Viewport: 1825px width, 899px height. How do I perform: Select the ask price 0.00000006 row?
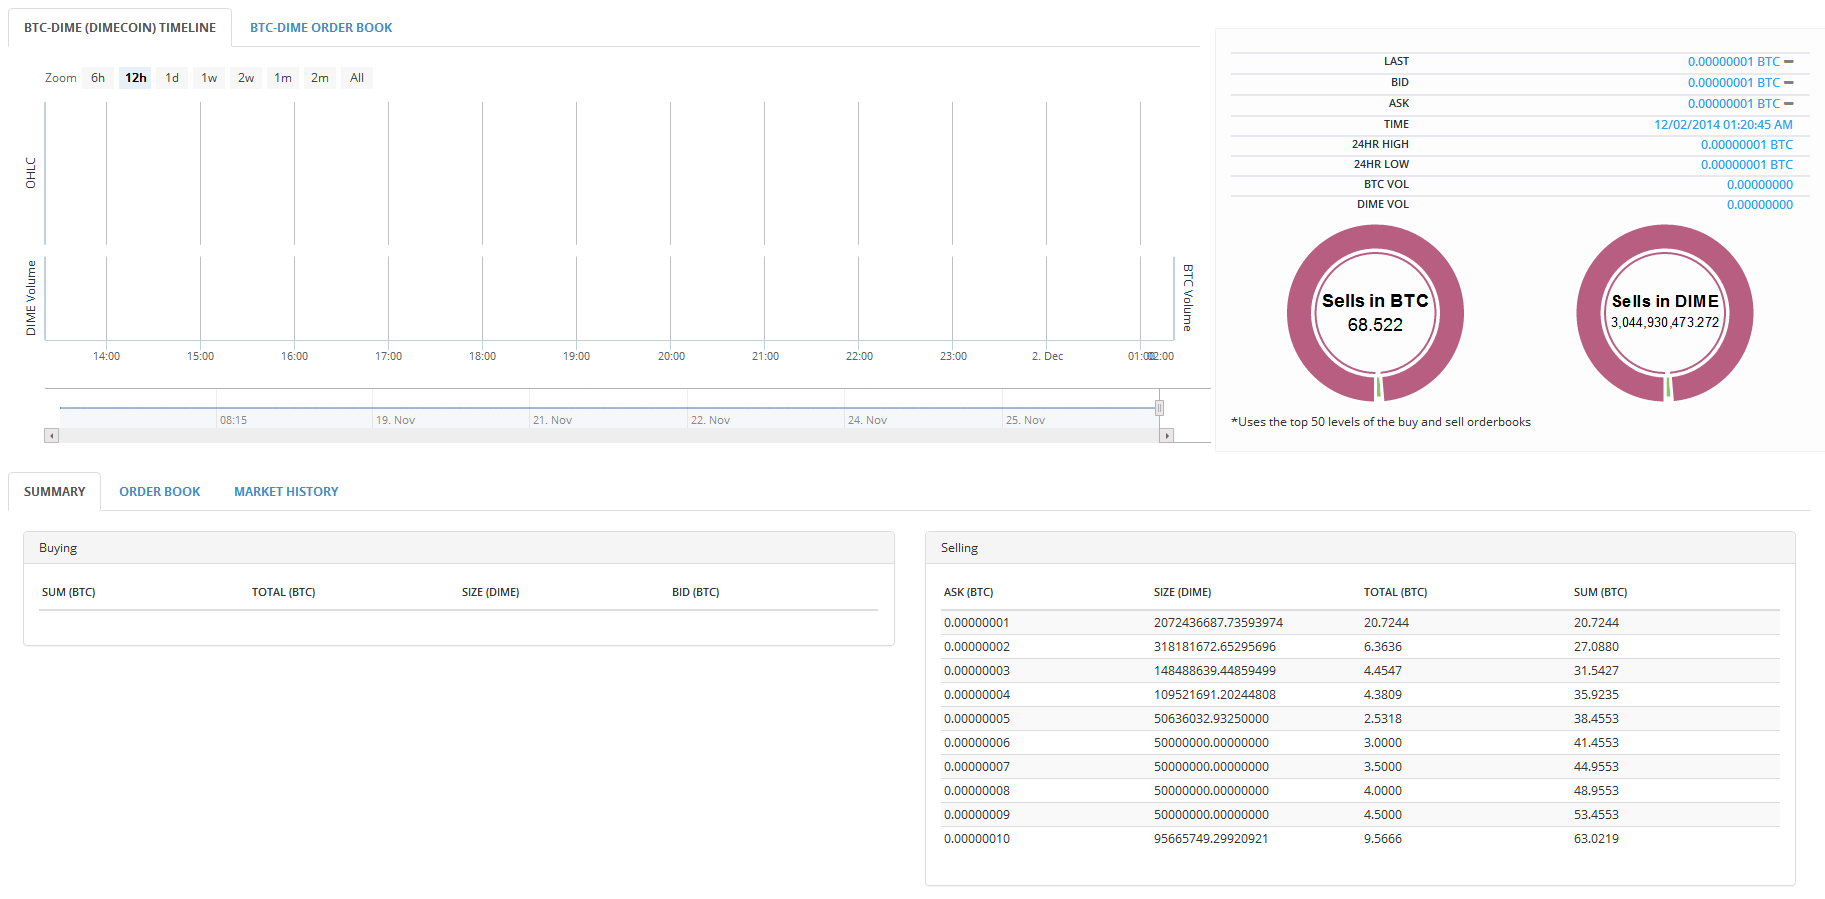point(1361,743)
